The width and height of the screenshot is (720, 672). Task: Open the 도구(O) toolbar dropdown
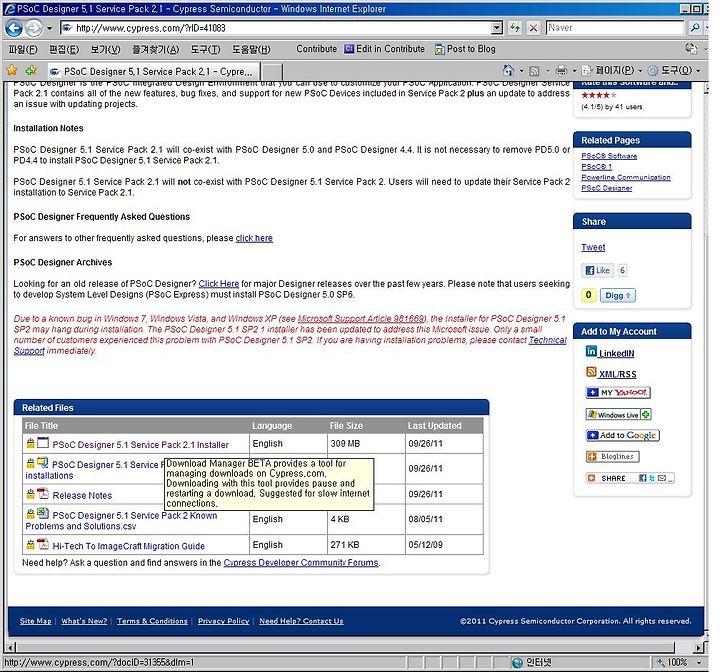pyautogui.click(x=674, y=70)
